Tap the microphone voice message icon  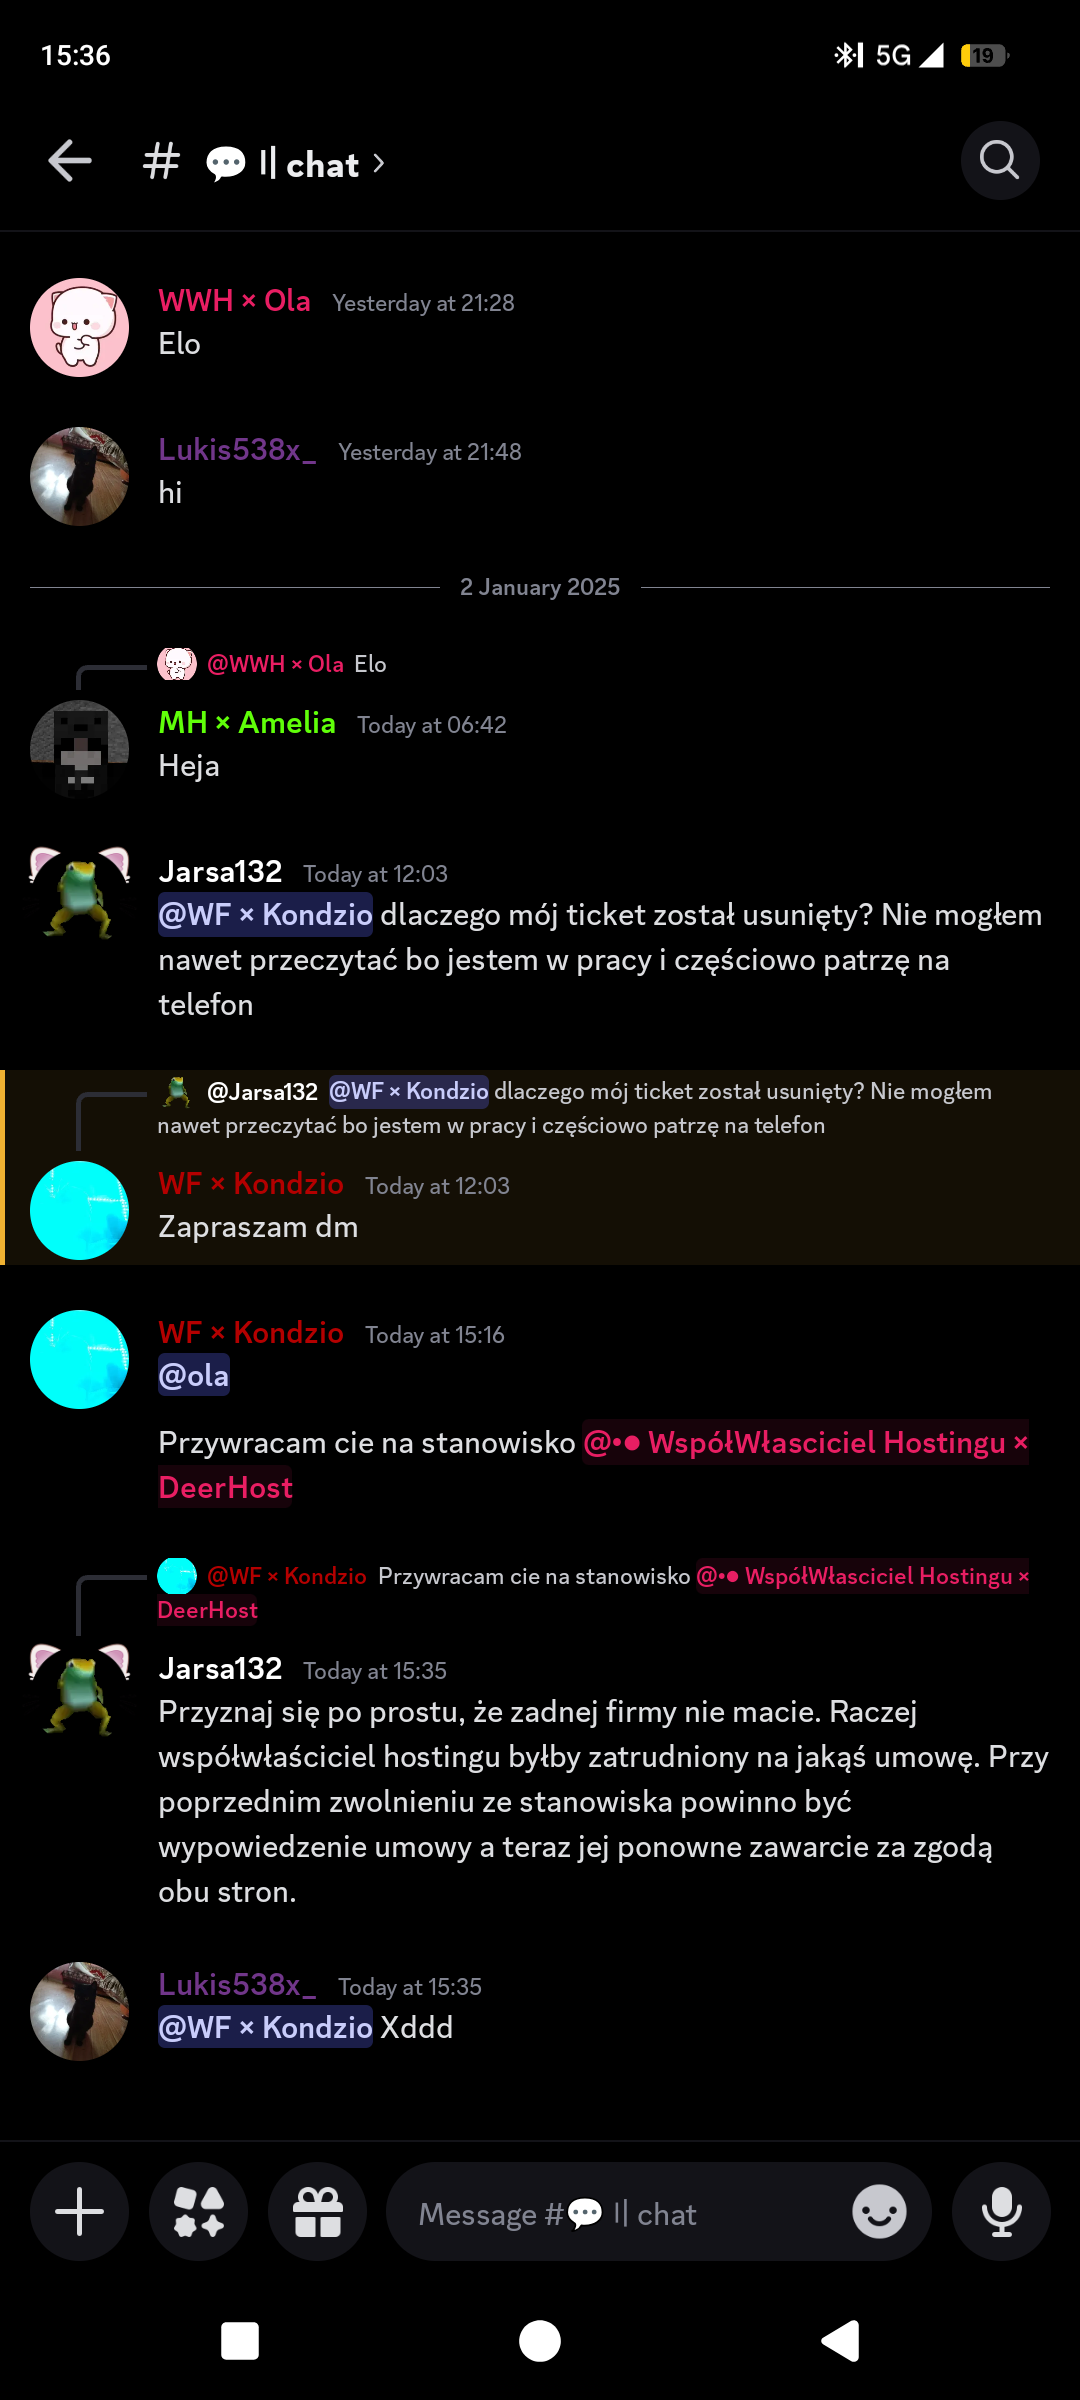tap(1001, 2212)
